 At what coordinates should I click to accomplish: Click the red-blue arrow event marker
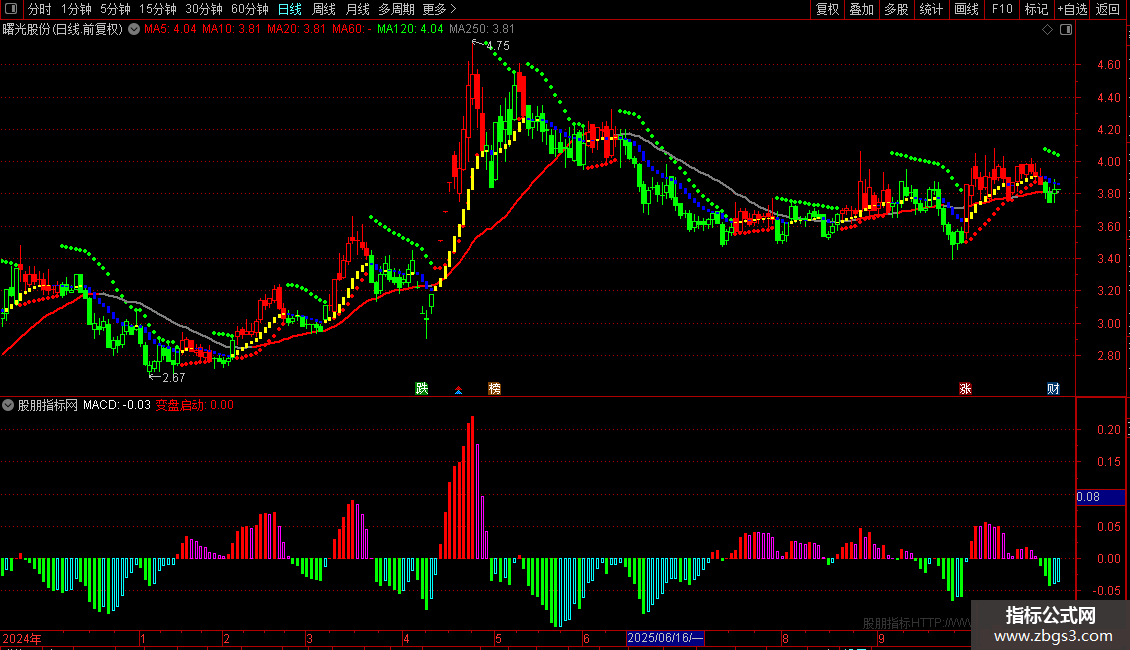pos(458,390)
